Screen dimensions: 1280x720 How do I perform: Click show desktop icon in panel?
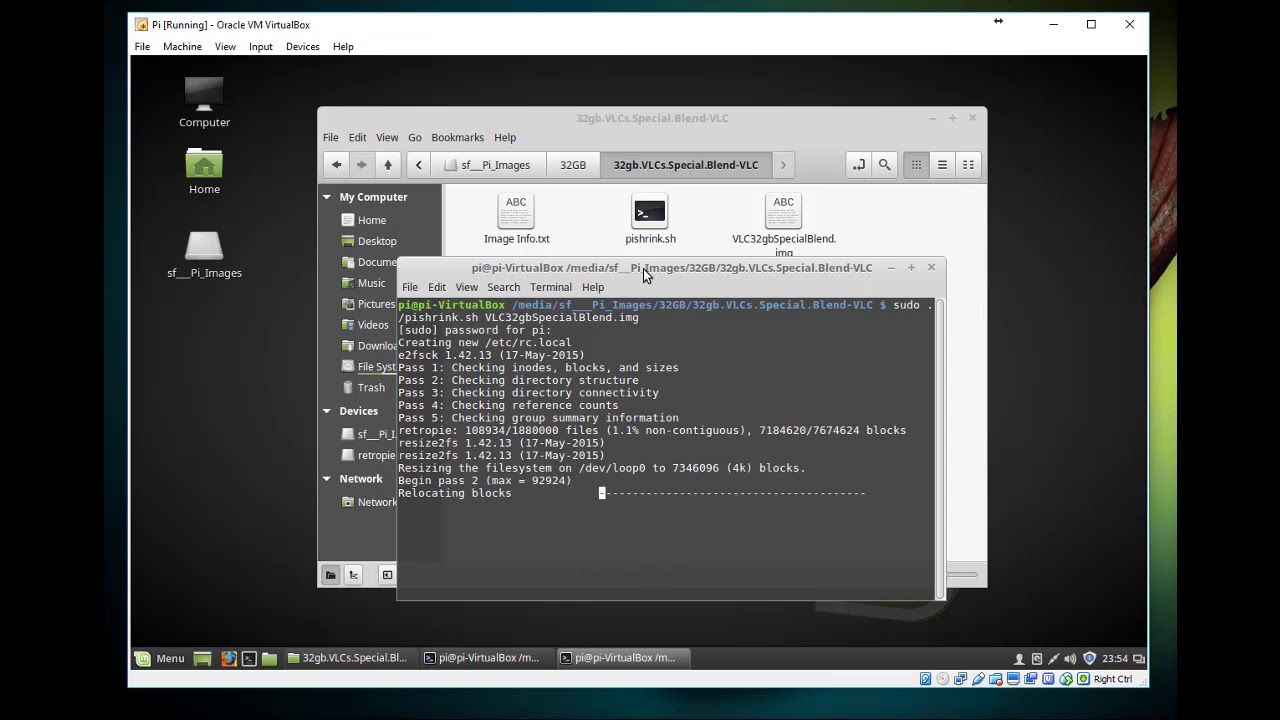(x=203, y=658)
